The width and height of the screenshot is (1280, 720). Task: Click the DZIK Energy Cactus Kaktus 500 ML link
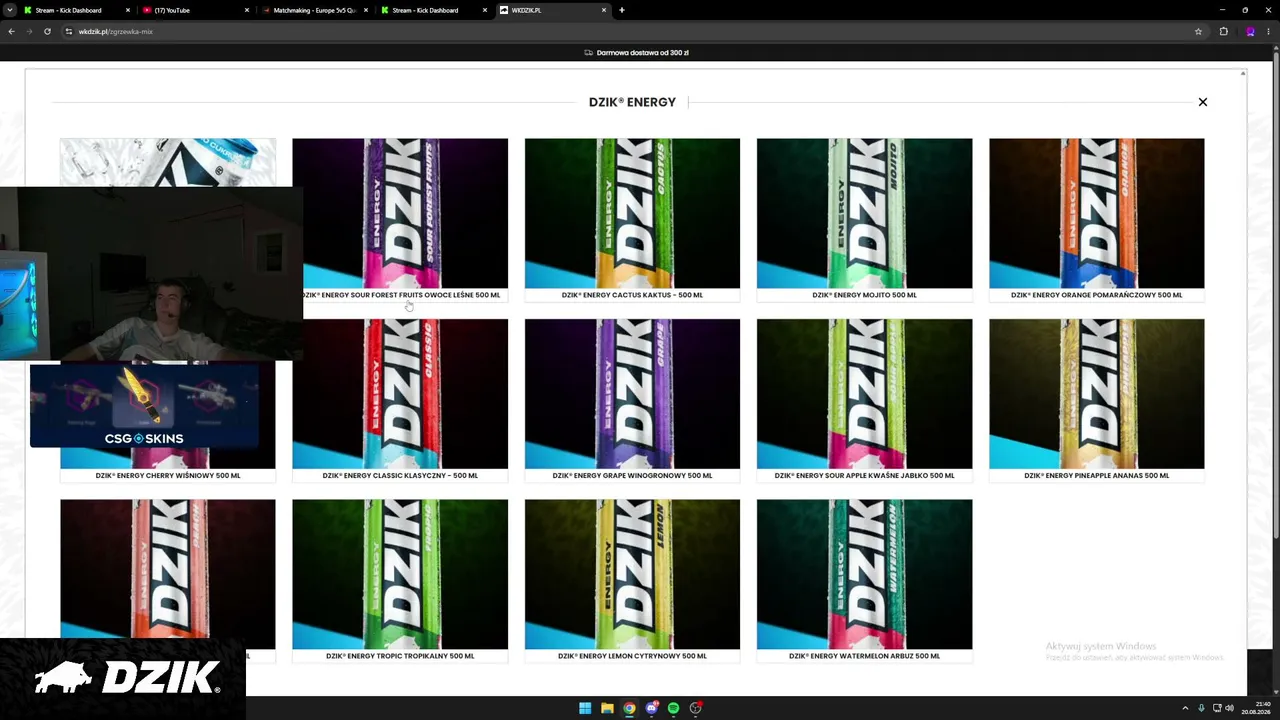pyautogui.click(x=632, y=295)
